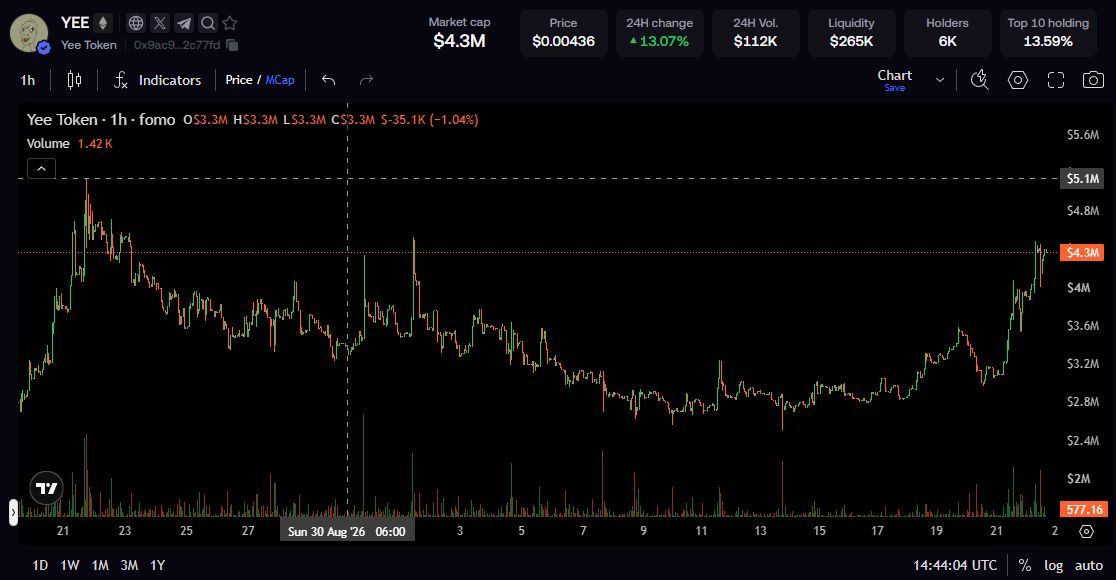
Task: Change chart style with candlestick icon
Action: (74, 80)
